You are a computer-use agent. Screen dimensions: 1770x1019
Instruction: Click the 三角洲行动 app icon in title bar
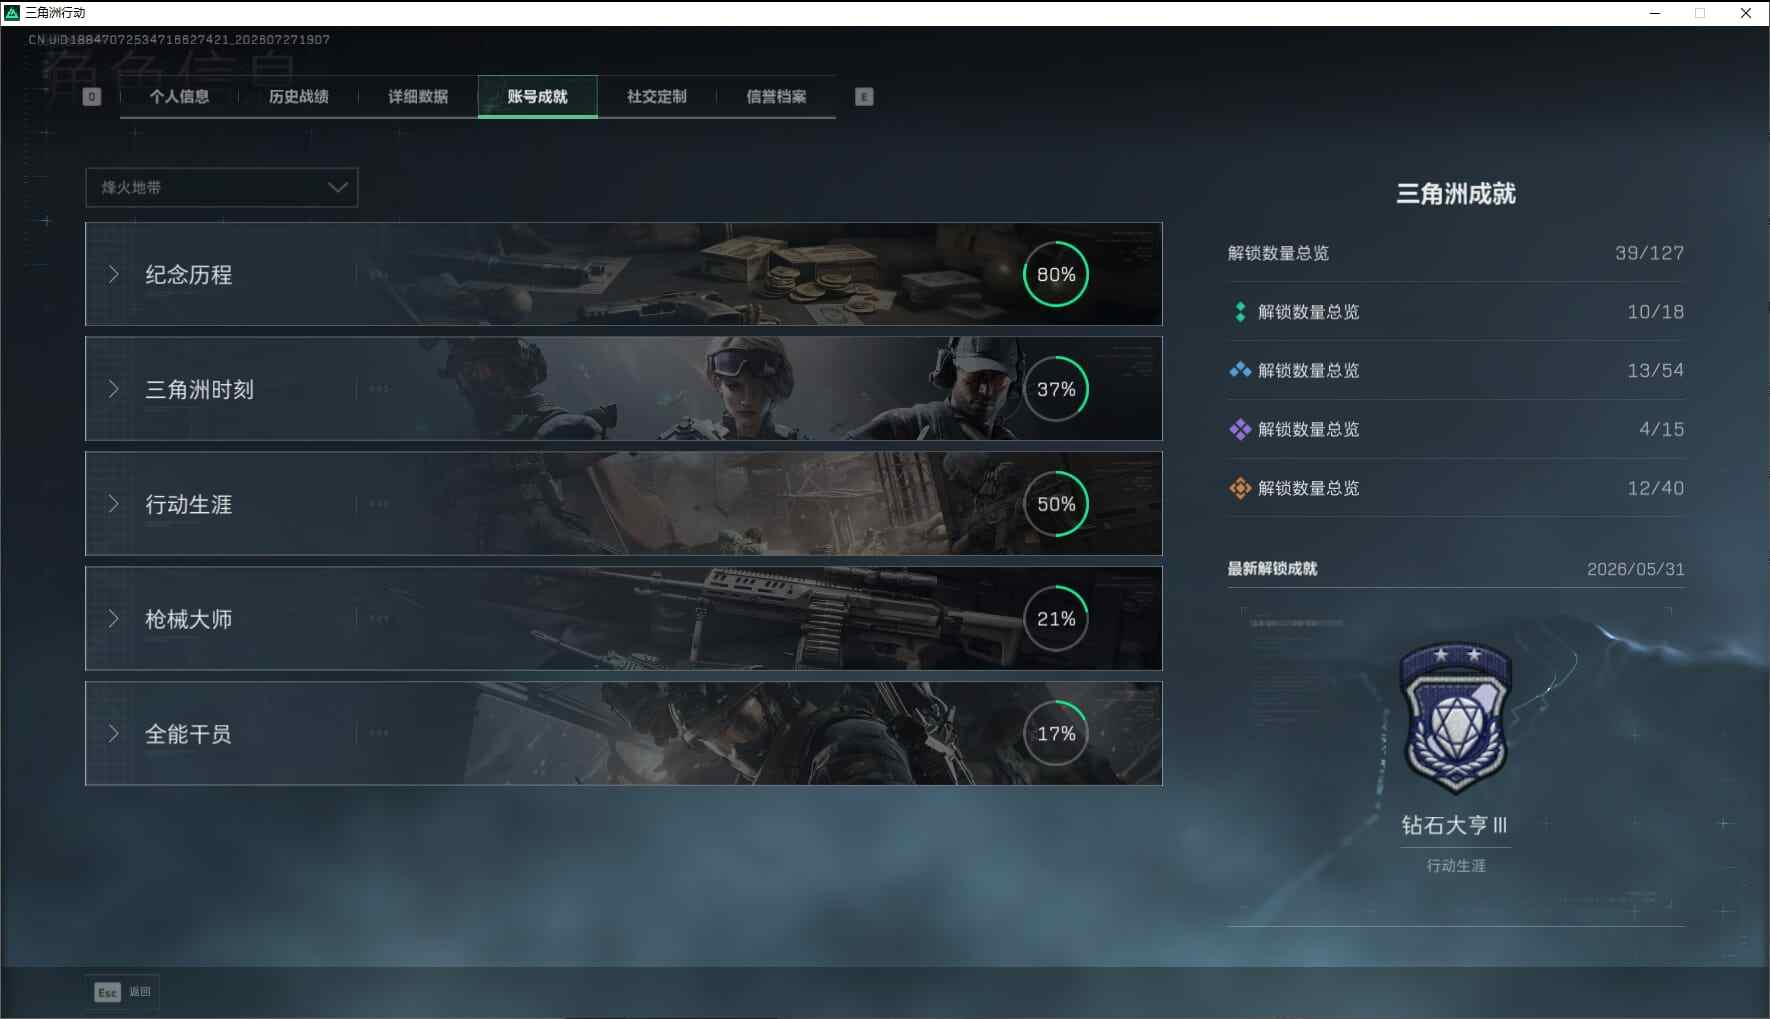pos(13,13)
